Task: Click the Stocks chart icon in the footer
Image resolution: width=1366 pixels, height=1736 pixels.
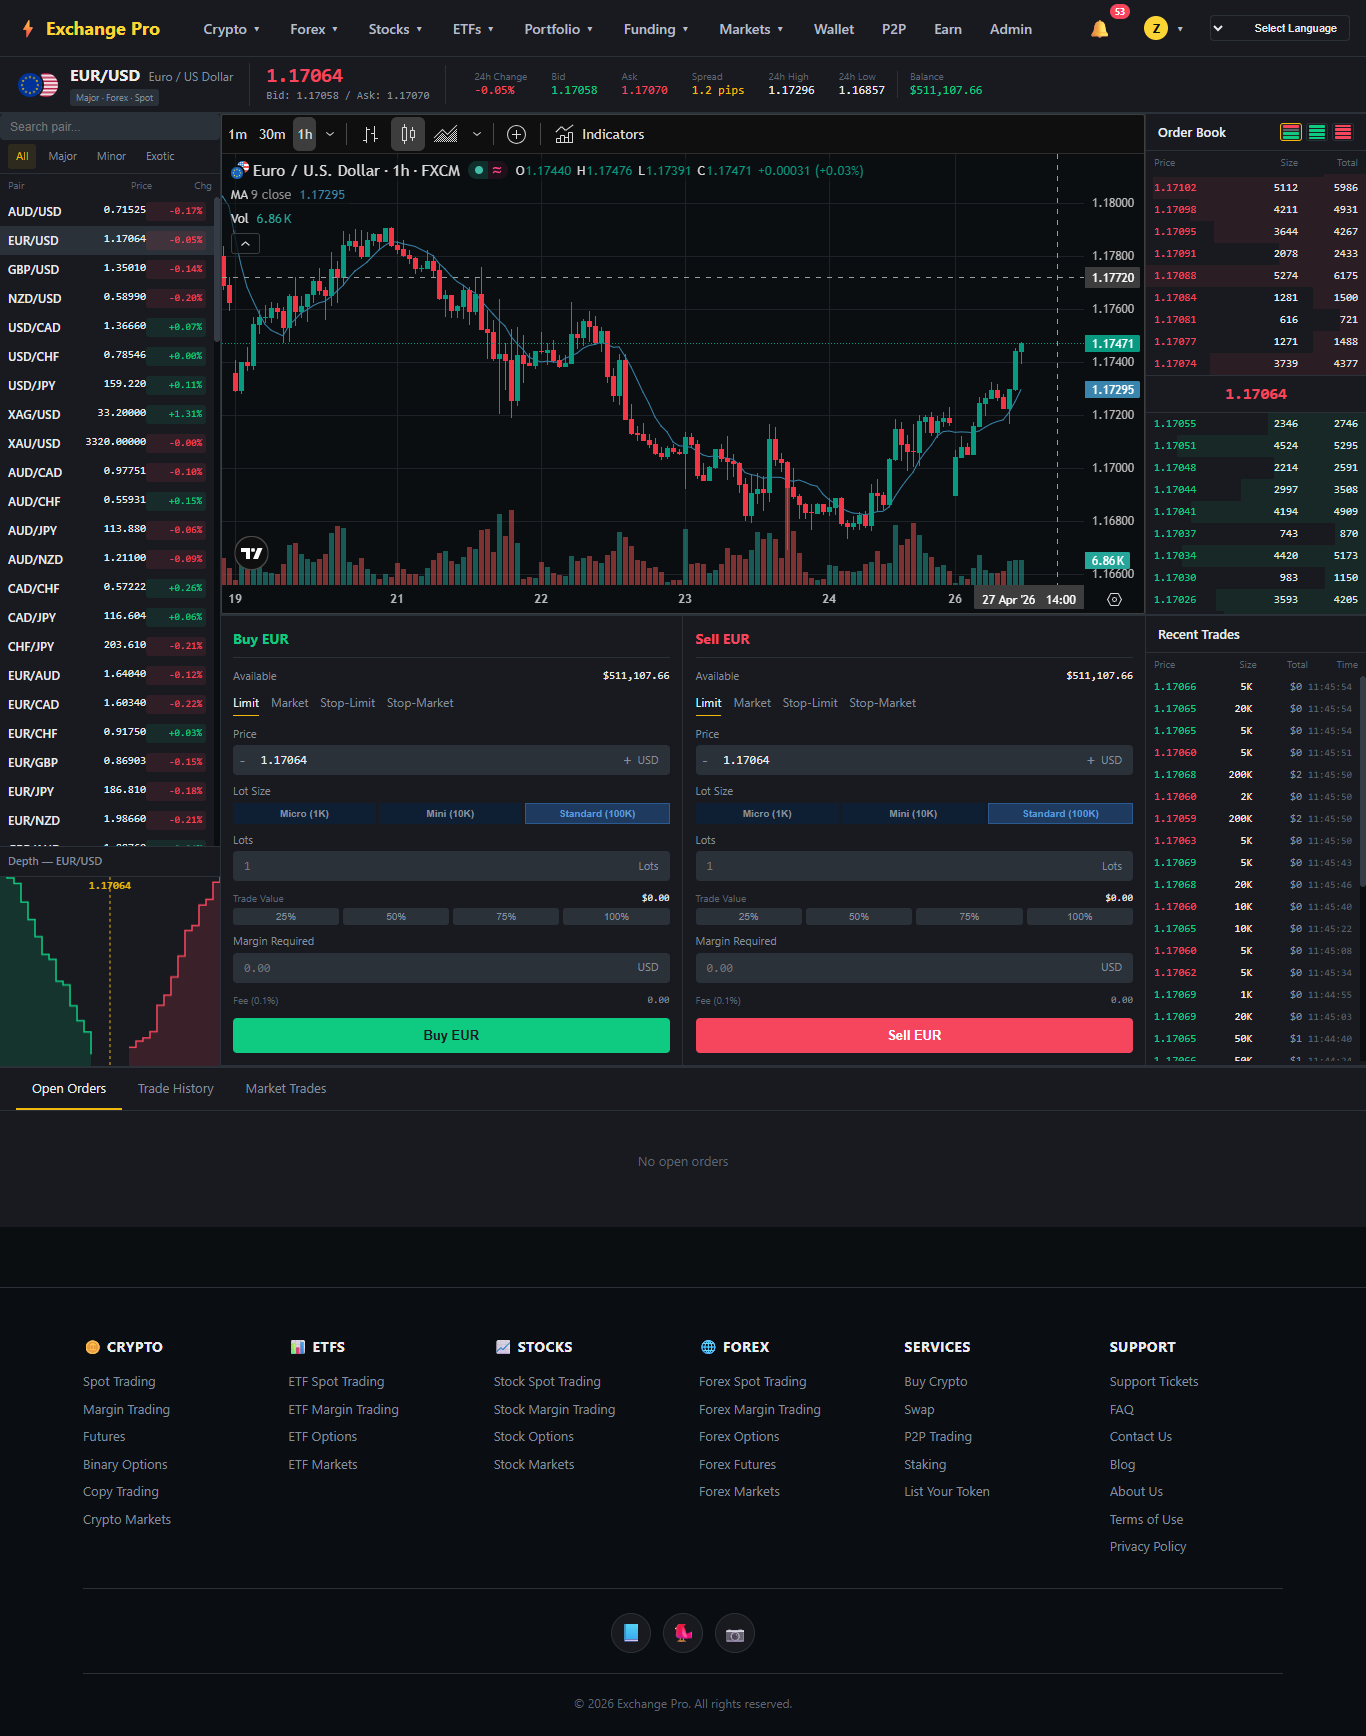Action: [503, 1347]
